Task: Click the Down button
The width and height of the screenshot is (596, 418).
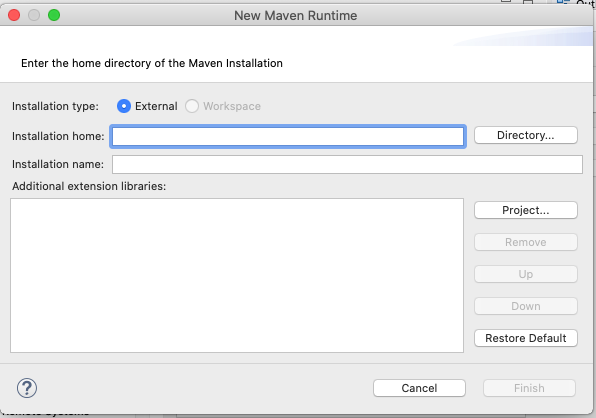Action: coord(526,306)
